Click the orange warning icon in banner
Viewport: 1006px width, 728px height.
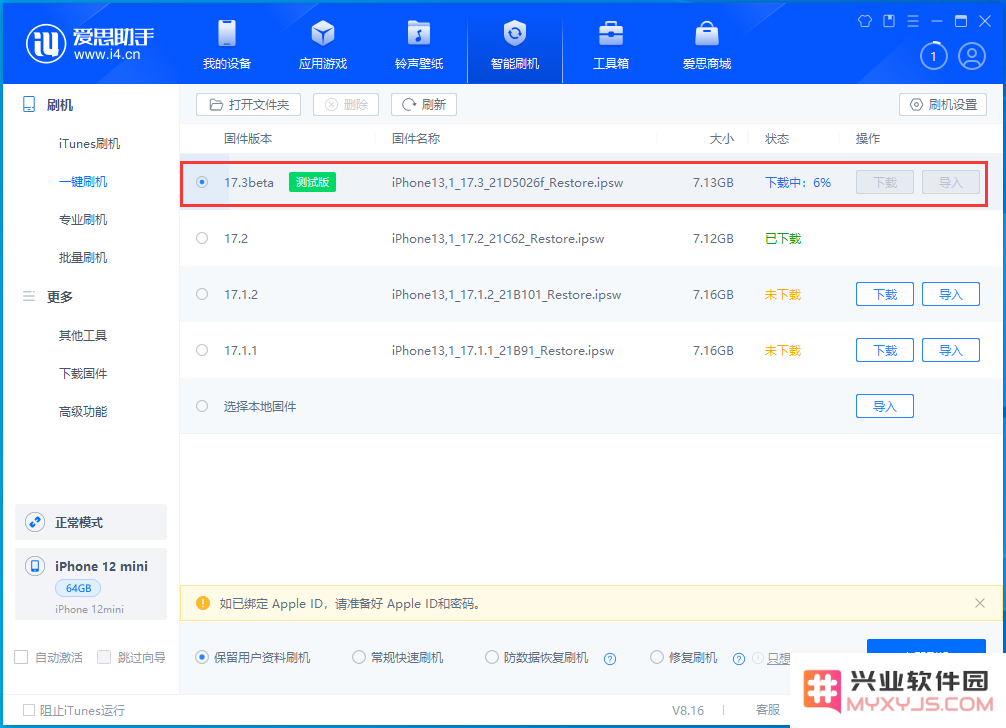pyautogui.click(x=203, y=603)
